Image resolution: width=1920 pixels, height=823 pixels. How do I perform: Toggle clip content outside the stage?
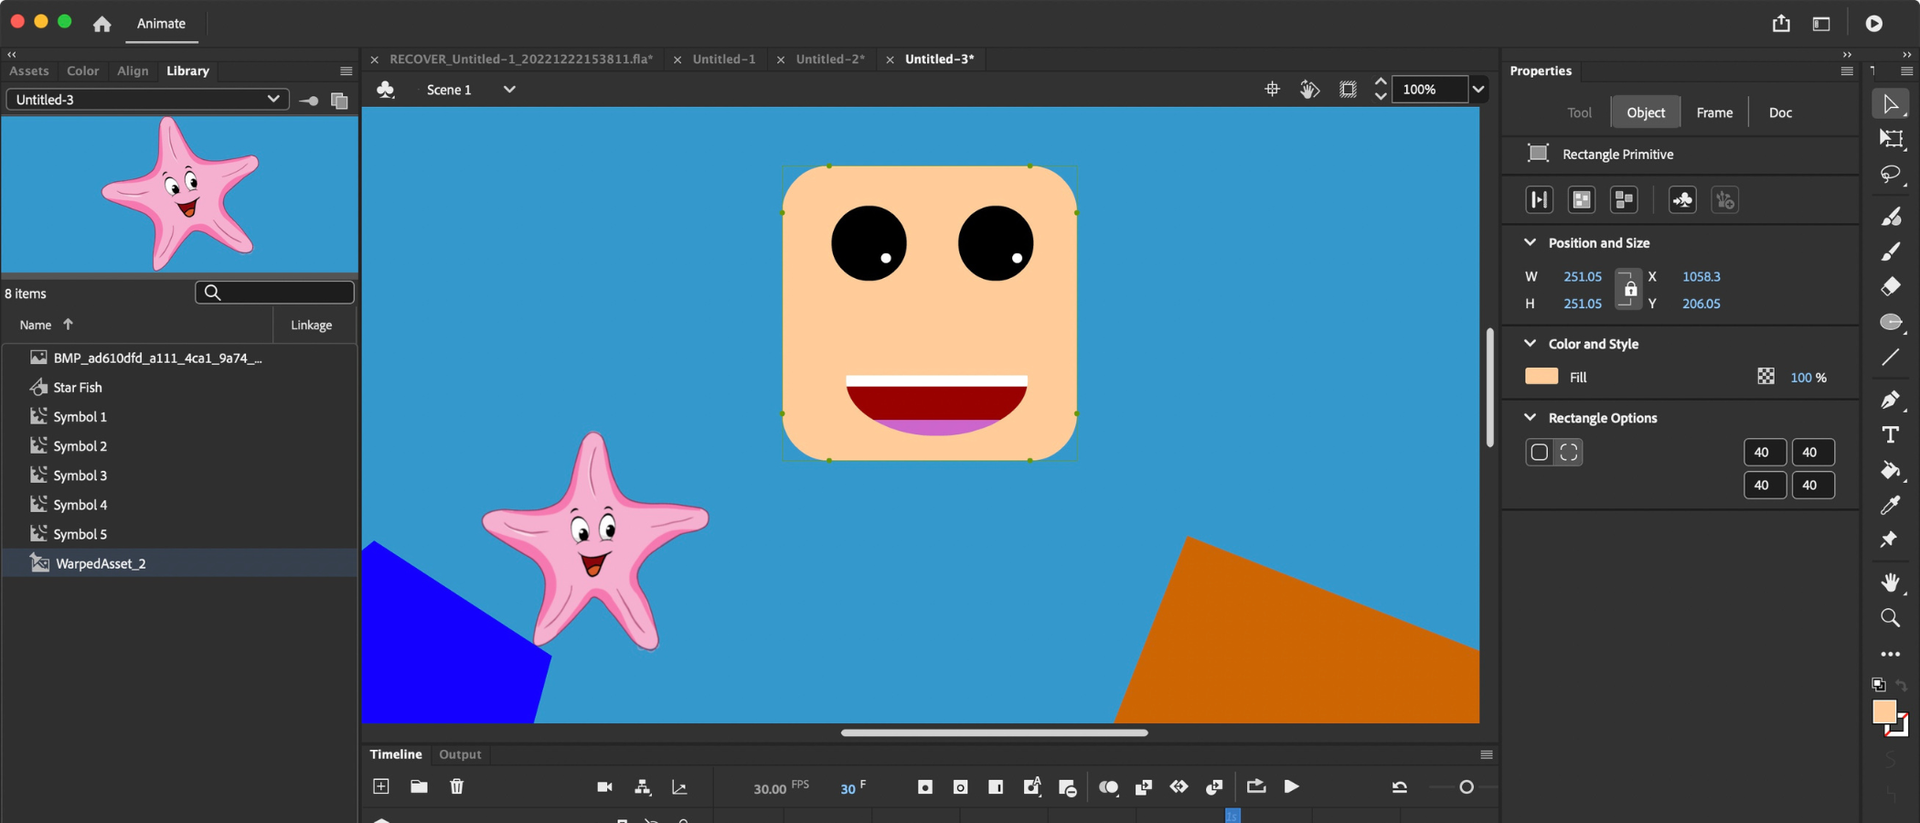pos(1348,89)
